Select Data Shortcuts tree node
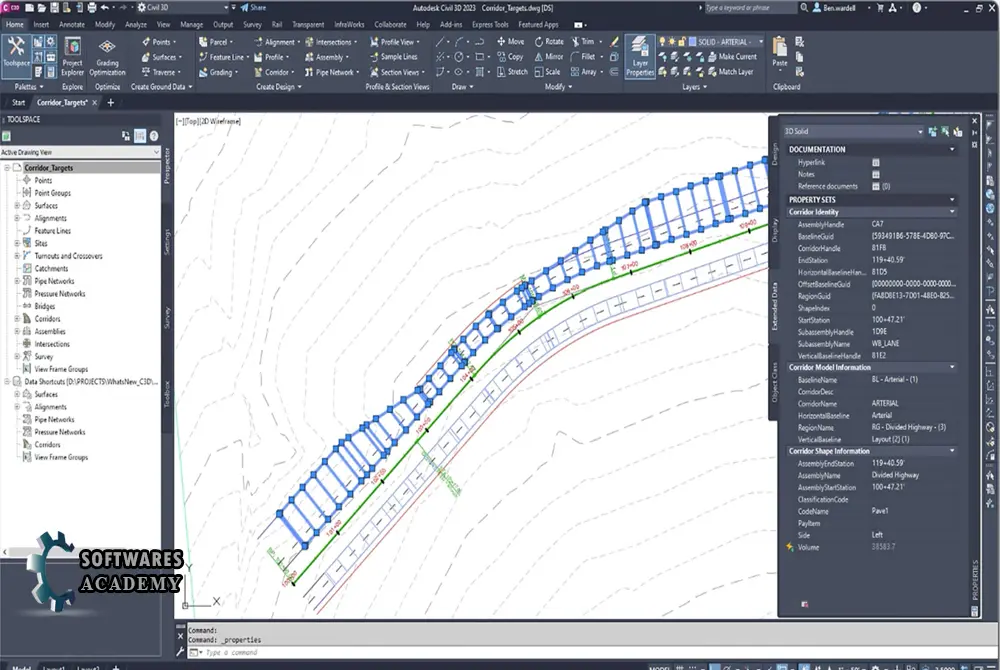Screen dimensions: 1000x670 (90, 382)
